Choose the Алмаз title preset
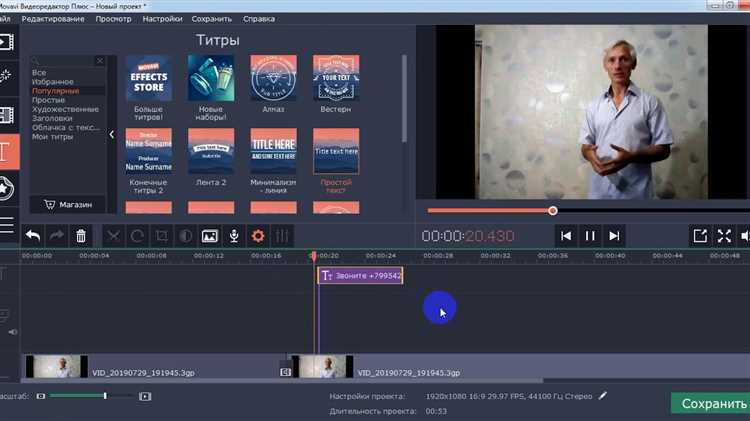The width and height of the screenshot is (750, 421). (x=274, y=78)
